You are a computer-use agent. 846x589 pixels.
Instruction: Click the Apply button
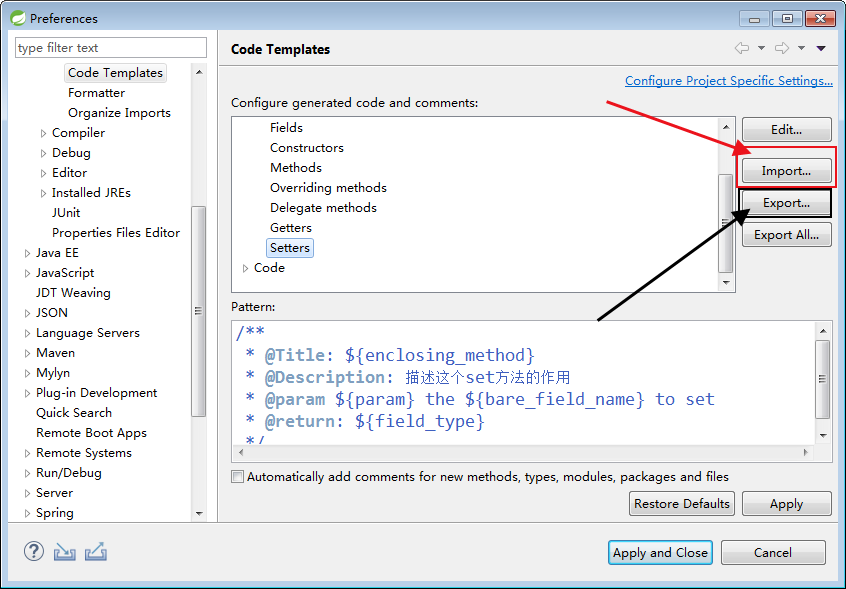click(x=786, y=503)
